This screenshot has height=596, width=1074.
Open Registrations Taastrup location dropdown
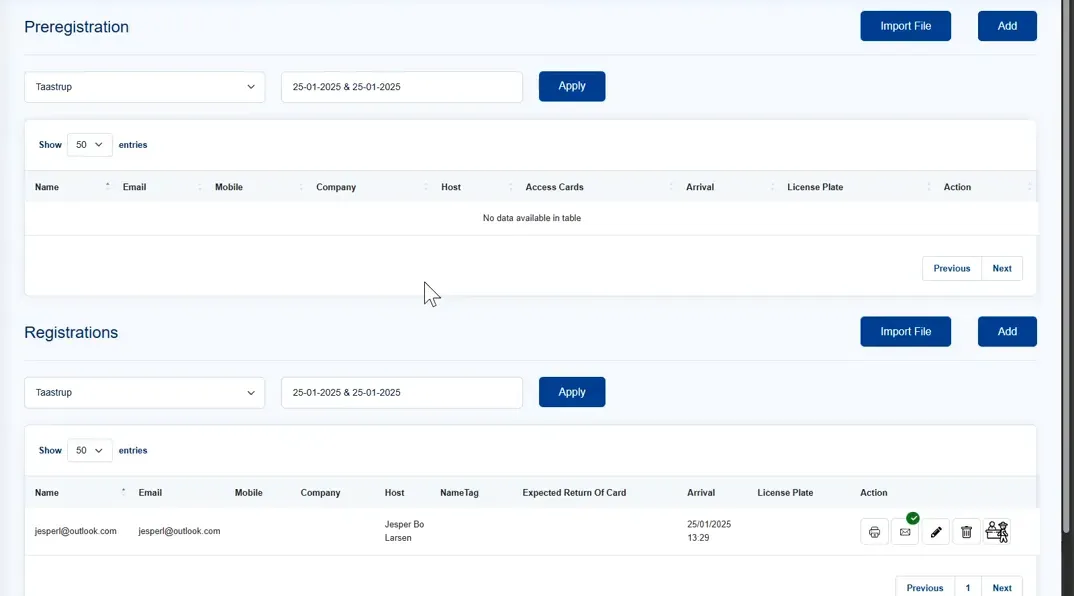145,393
